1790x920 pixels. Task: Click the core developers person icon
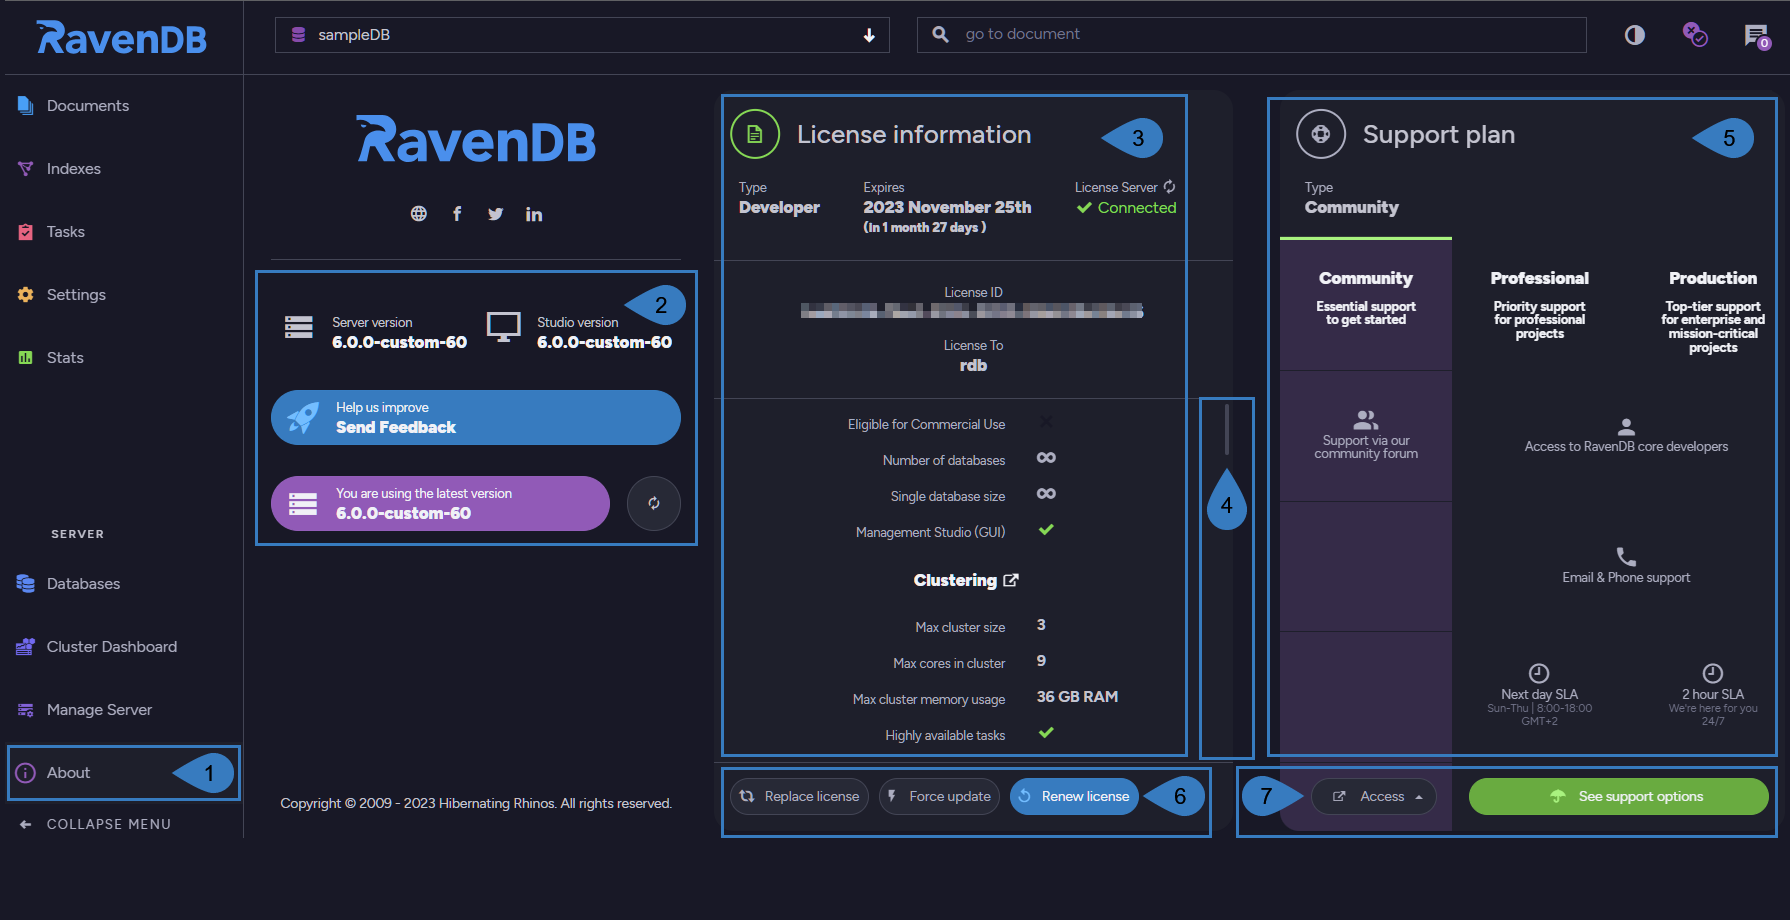1626,427
